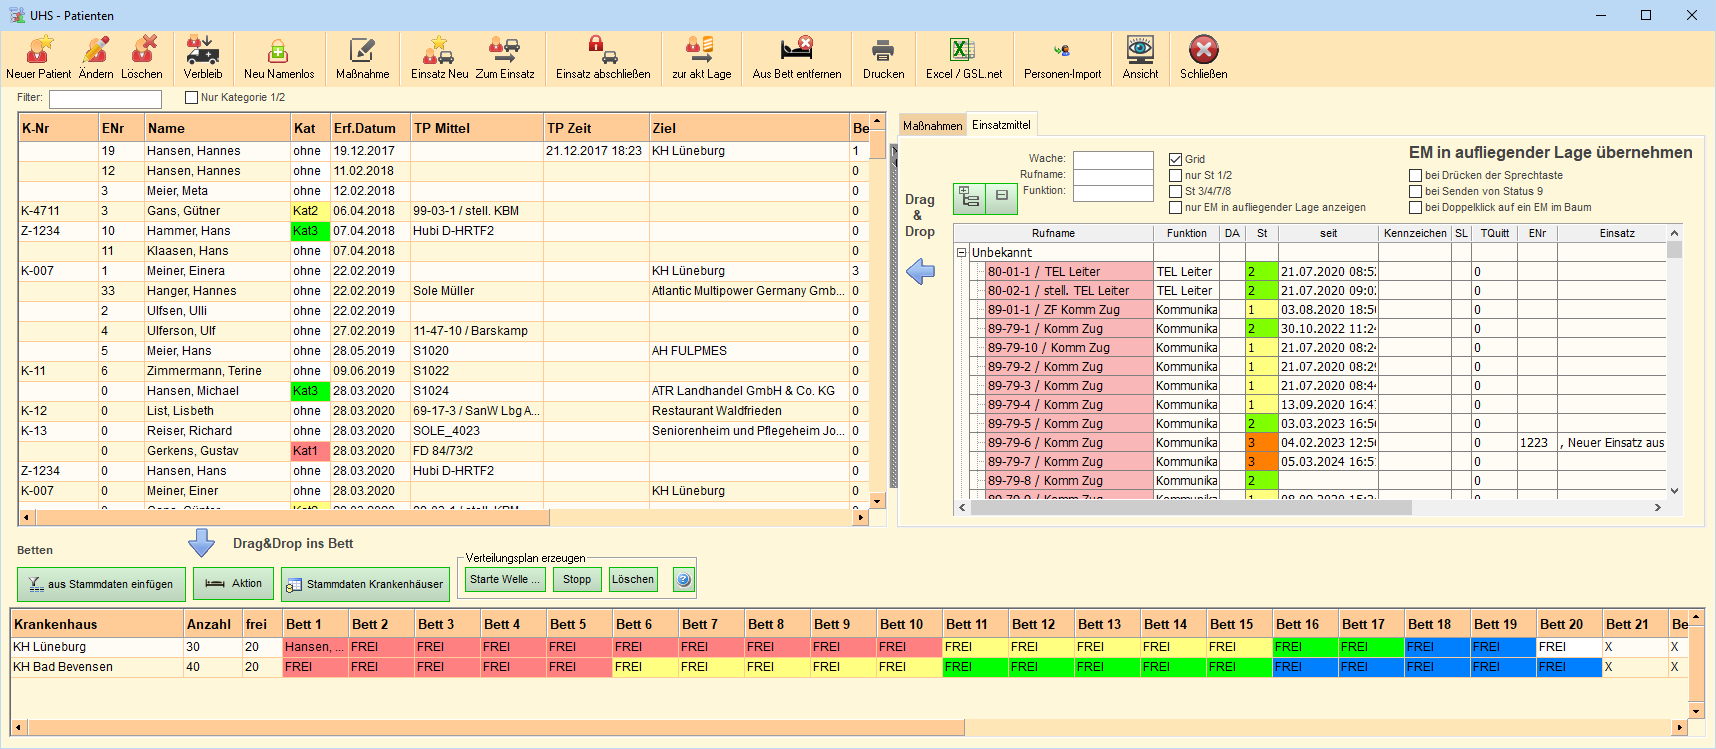Open Neu Namenlos from toolbar
Viewport: 1716px width, 749px height.
[279, 57]
